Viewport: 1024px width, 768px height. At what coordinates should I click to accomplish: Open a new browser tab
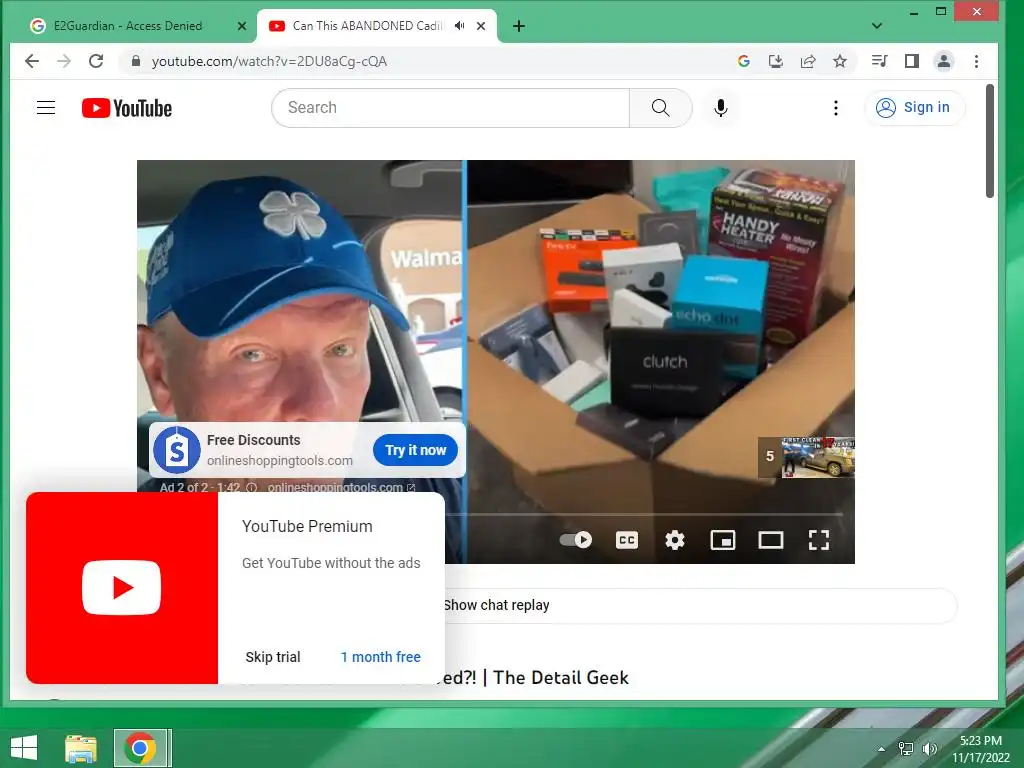[519, 26]
